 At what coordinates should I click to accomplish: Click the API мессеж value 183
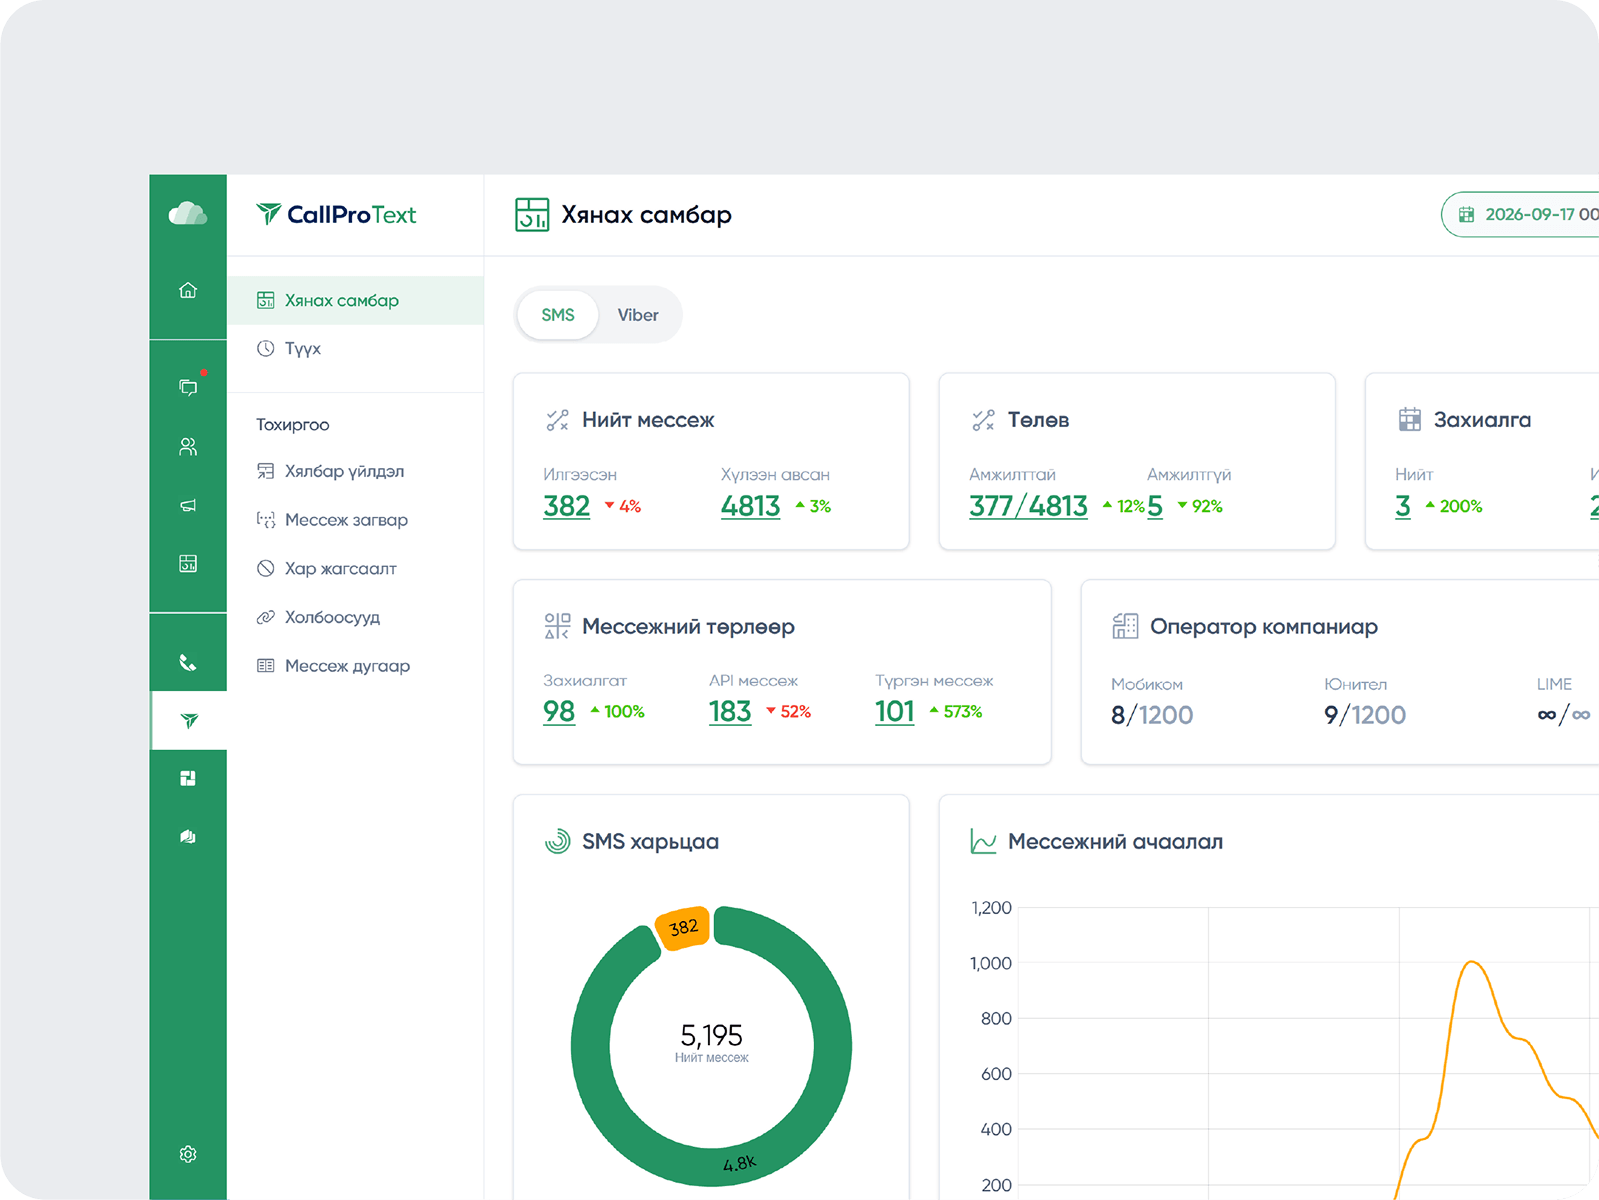[730, 711]
